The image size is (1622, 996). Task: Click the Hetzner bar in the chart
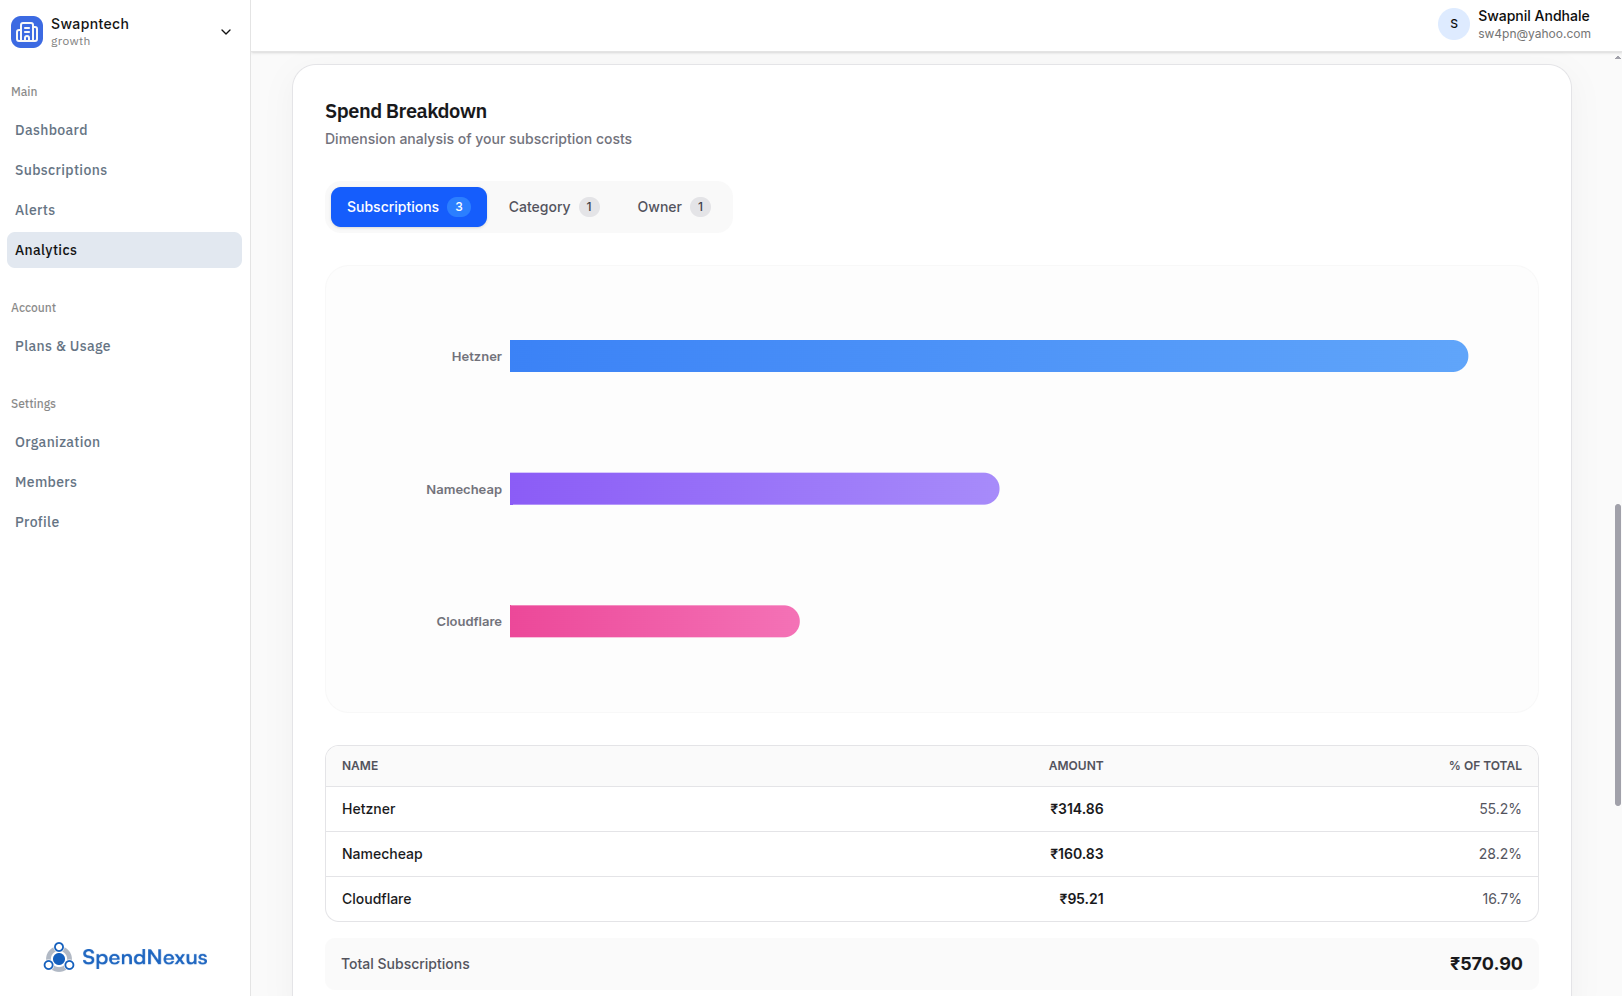point(988,356)
